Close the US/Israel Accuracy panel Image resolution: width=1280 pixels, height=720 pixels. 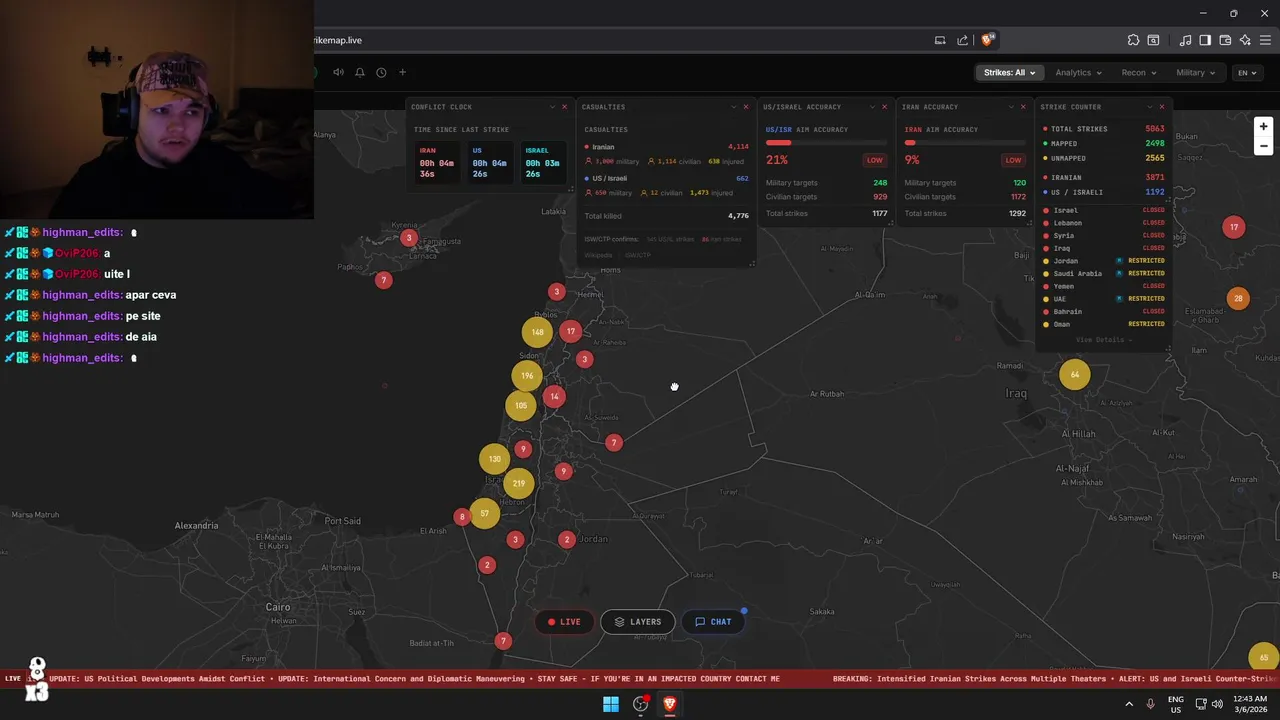point(884,107)
